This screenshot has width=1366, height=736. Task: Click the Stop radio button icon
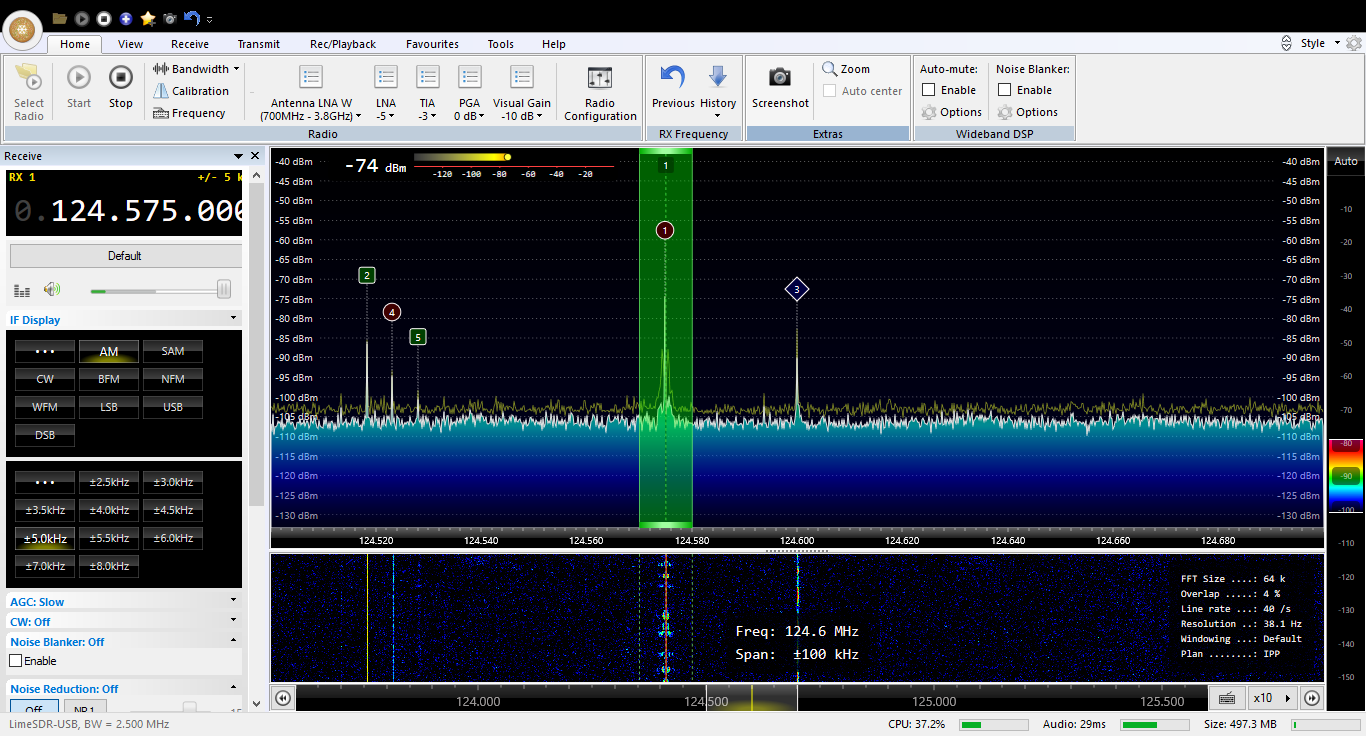(x=121, y=78)
